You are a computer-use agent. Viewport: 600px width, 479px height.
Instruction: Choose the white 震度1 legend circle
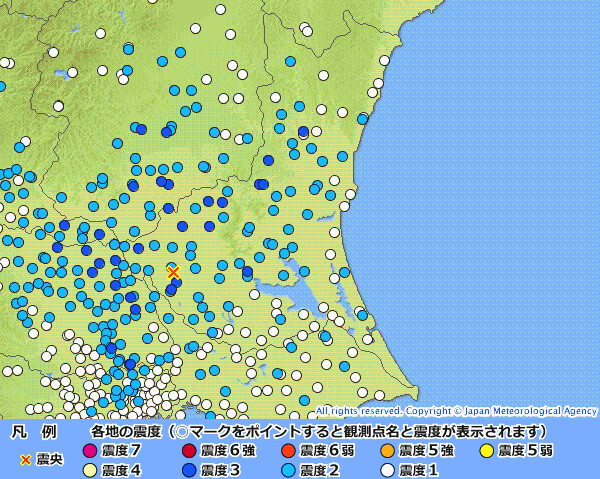388,470
